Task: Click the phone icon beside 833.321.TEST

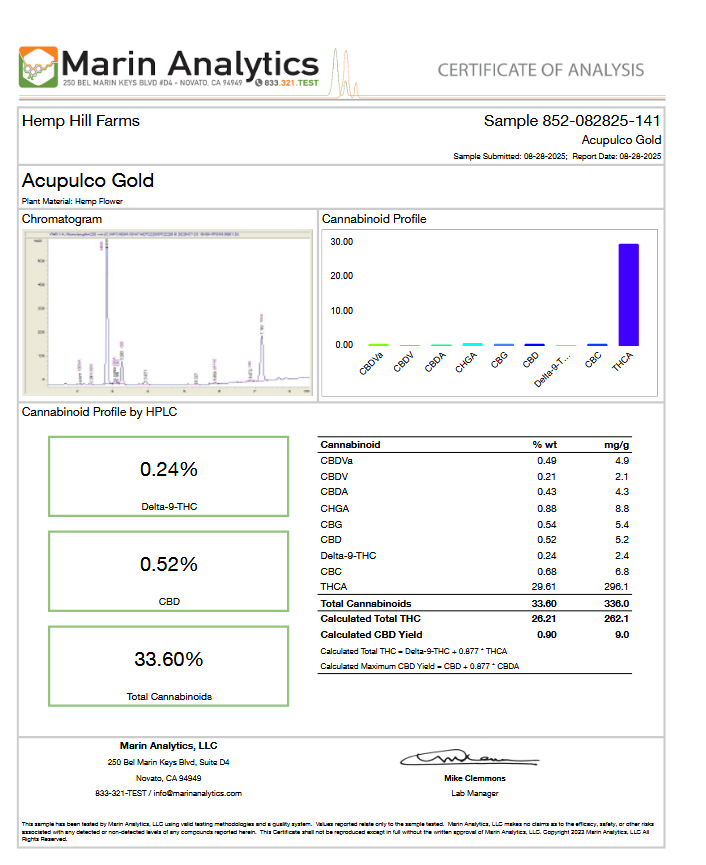Action: pyautogui.click(x=259, y=84)
